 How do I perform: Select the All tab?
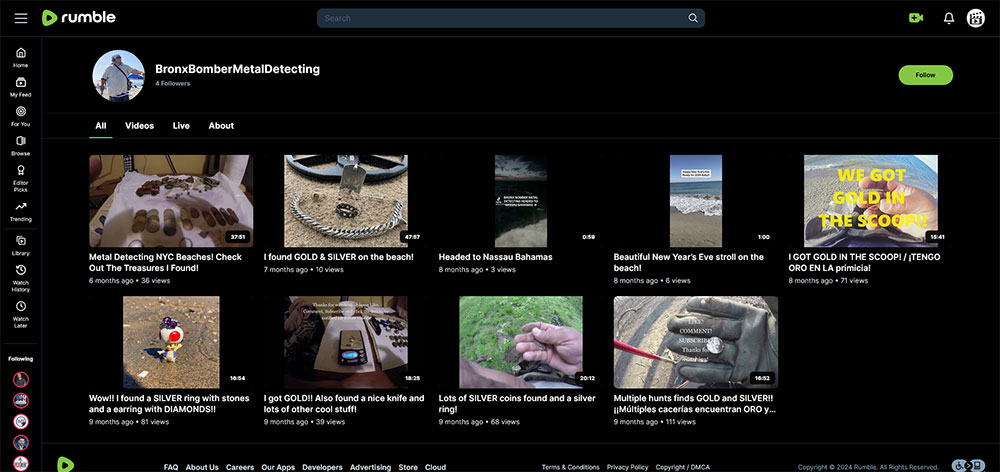[101, 126]
